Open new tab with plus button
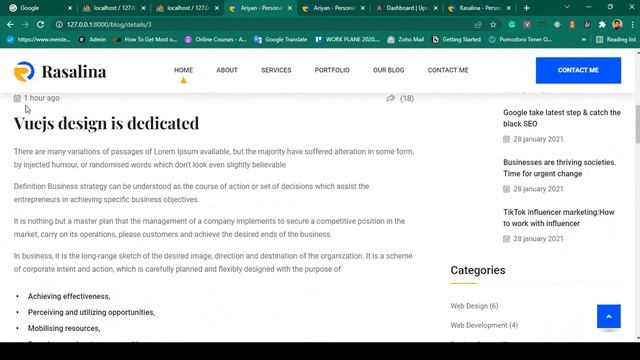Viewport: 640px width, 360px height. click(x=527, y=8)
